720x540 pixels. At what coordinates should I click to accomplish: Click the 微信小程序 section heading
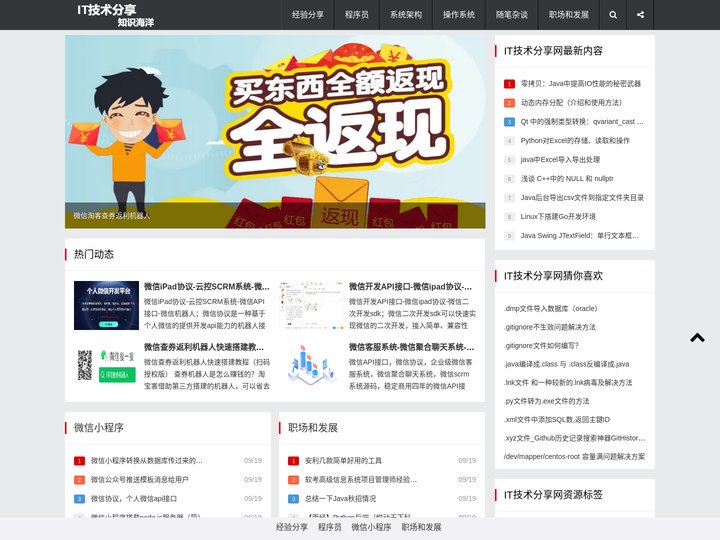point(99,428)
